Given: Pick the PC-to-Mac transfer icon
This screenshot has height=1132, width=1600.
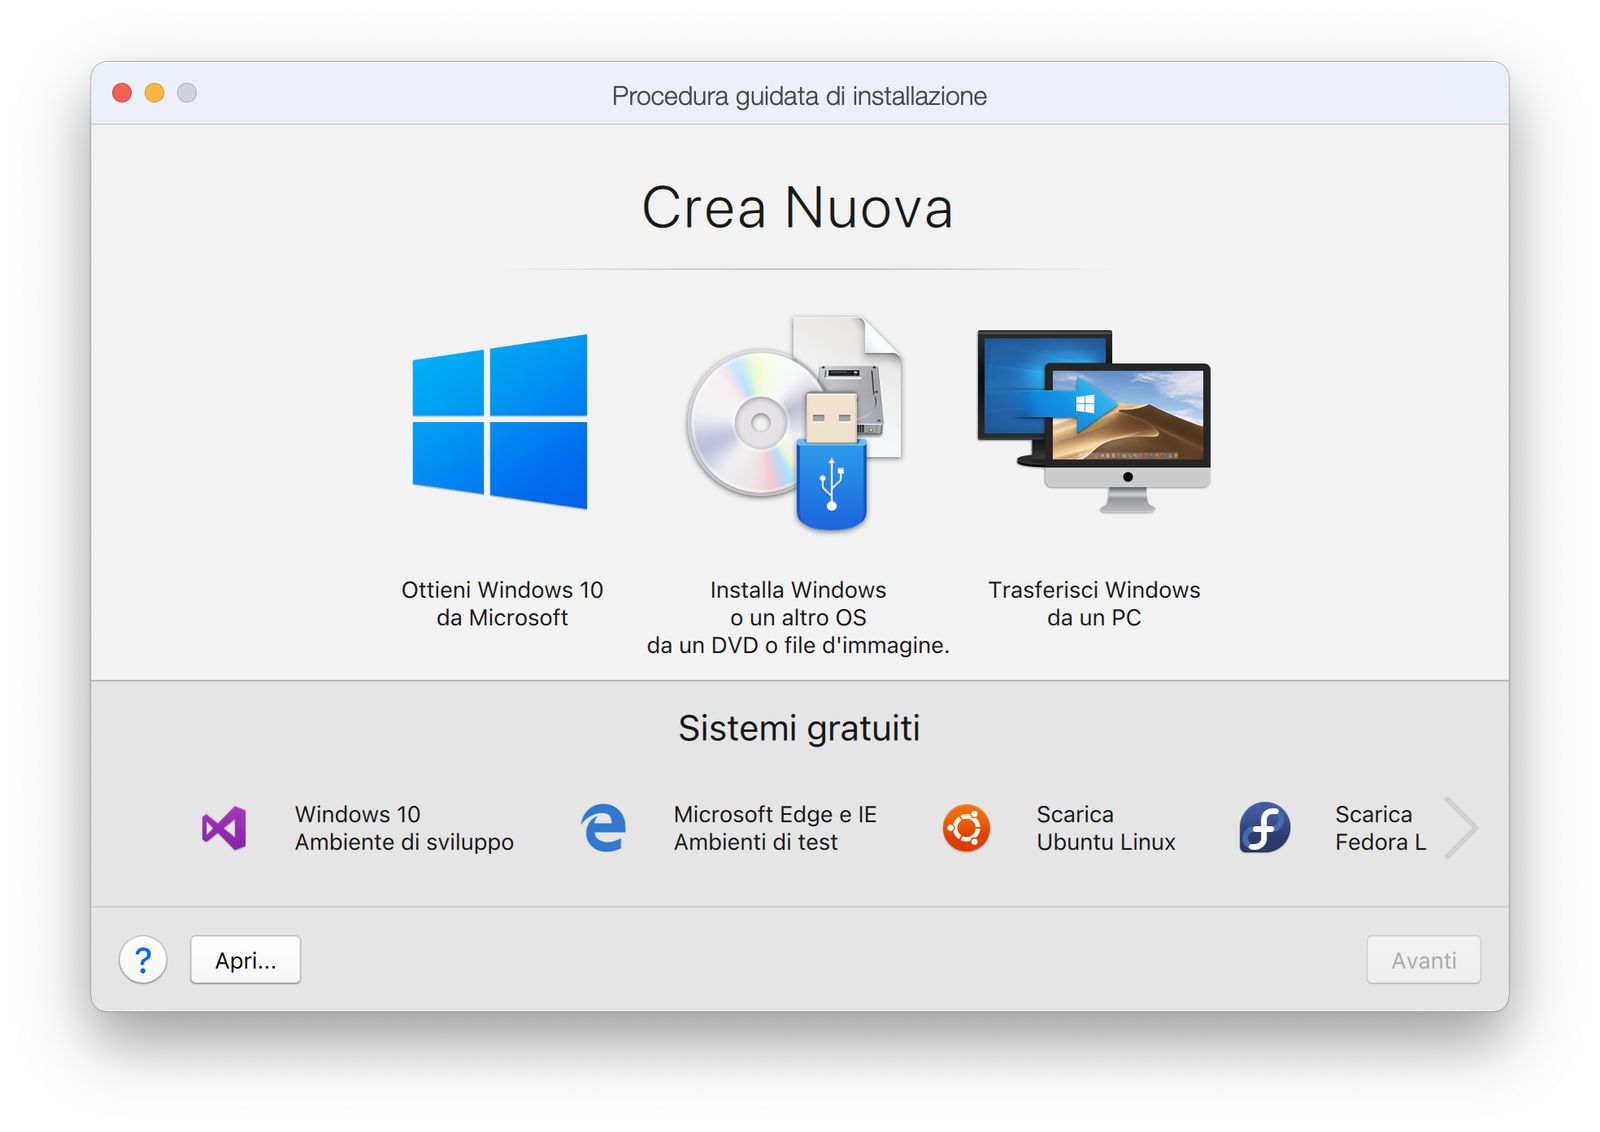Looking at the screenshot, I should (1094, 421).
